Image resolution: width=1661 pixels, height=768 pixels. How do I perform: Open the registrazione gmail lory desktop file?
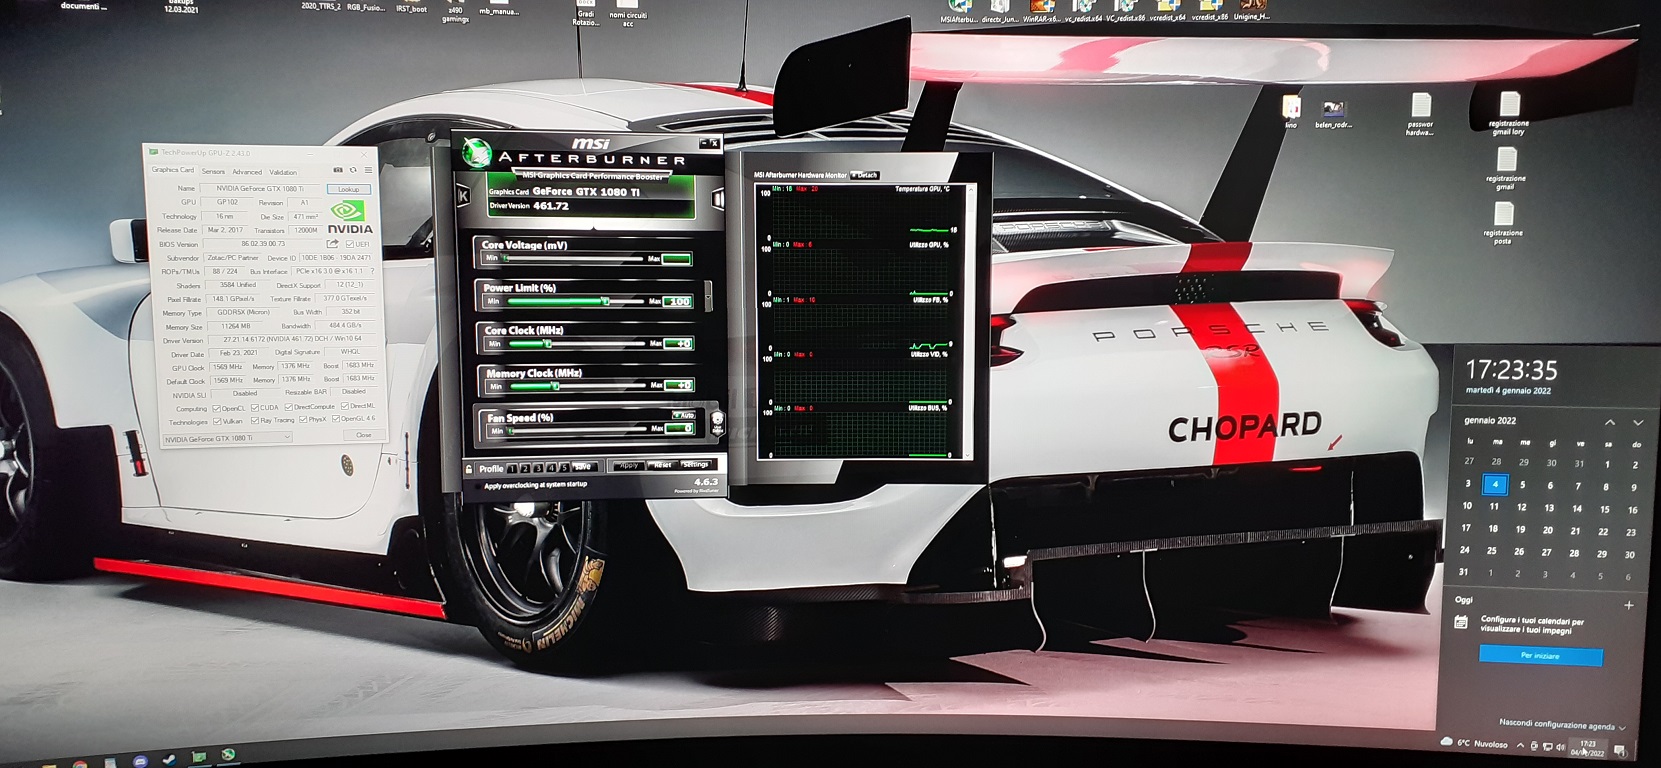tap(1509, 114)
